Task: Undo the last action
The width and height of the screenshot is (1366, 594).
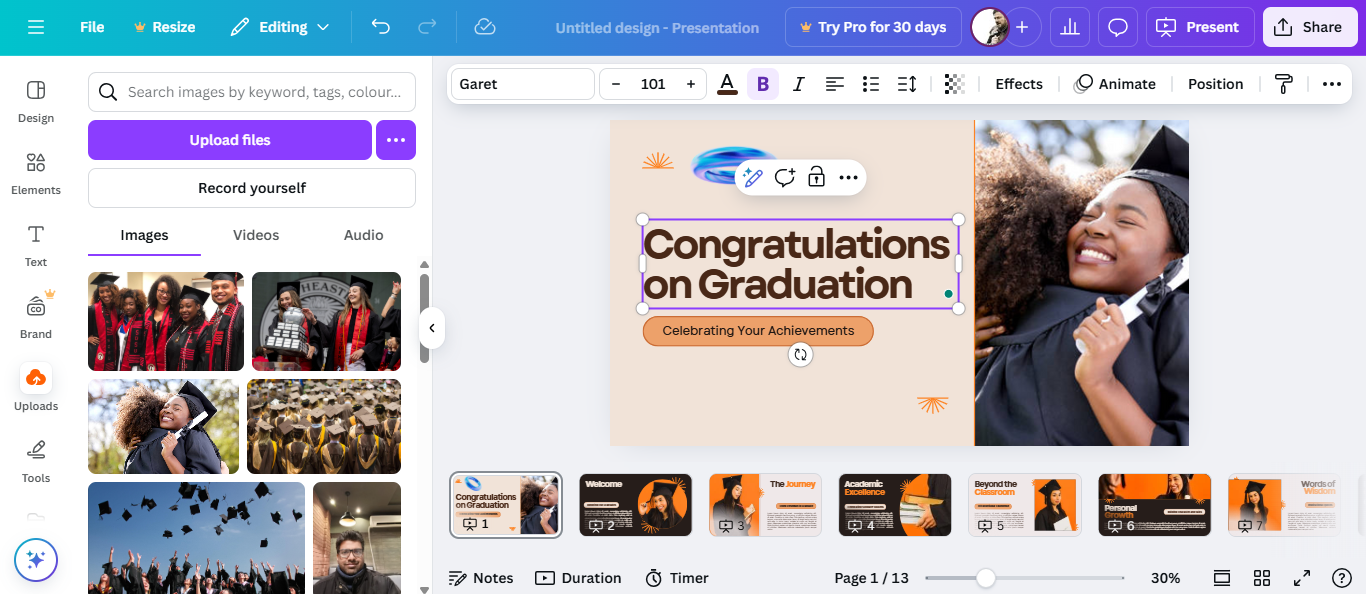Action: point(381,27)
